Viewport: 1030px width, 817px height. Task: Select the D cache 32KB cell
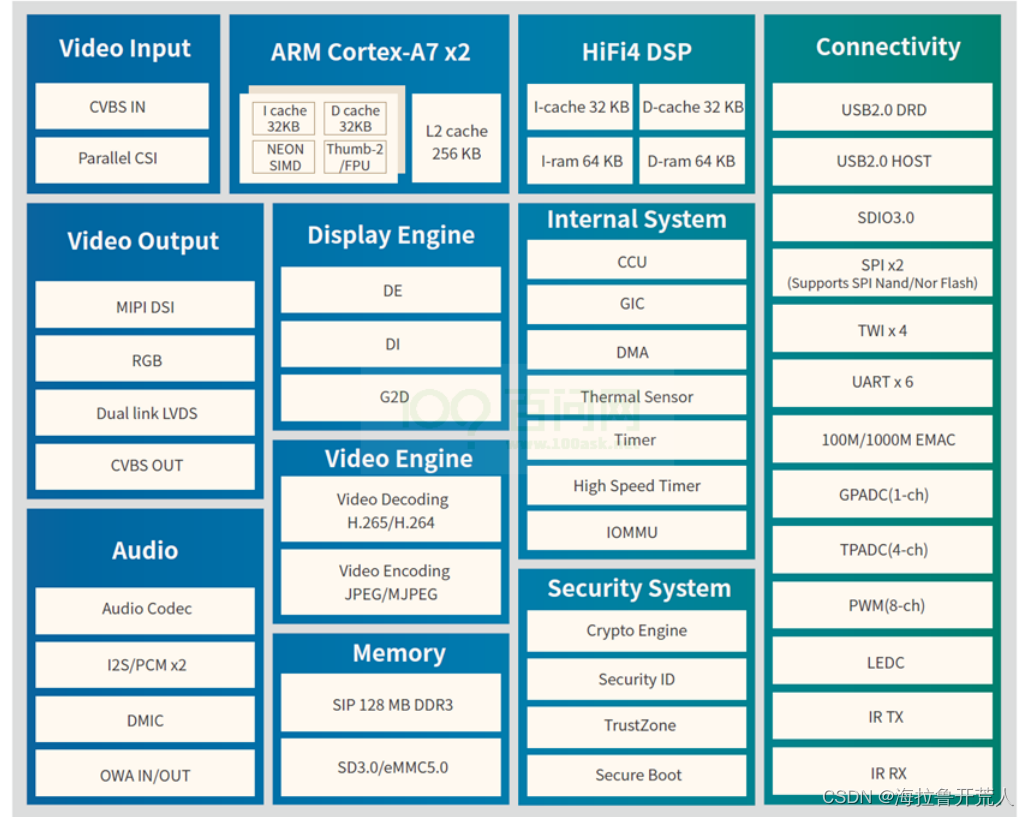[x=355, y=118]
